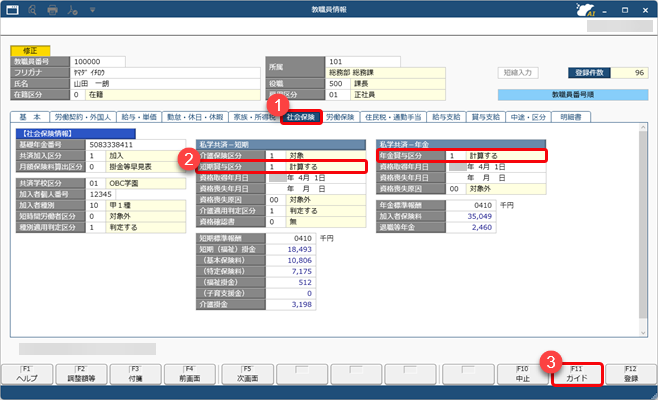The width and height of the screenshot is (658, 400).
Task: Click the 退職等年金 value 2,460
Action: (471, 227)
